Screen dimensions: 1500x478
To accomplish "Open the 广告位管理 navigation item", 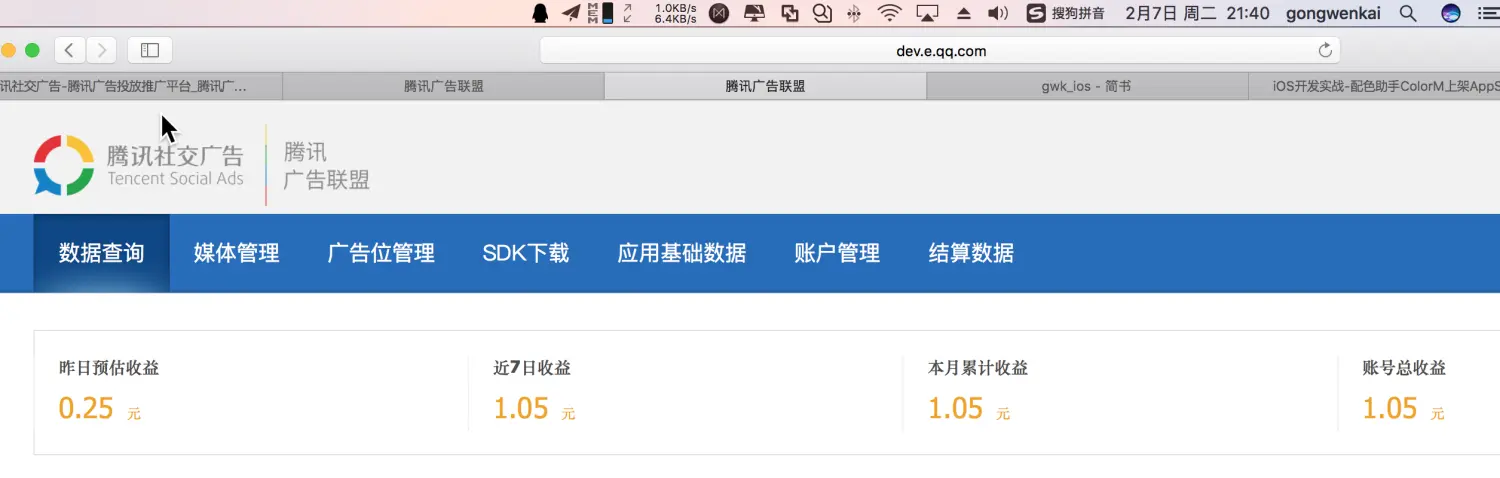I will [x=381, y=253].
